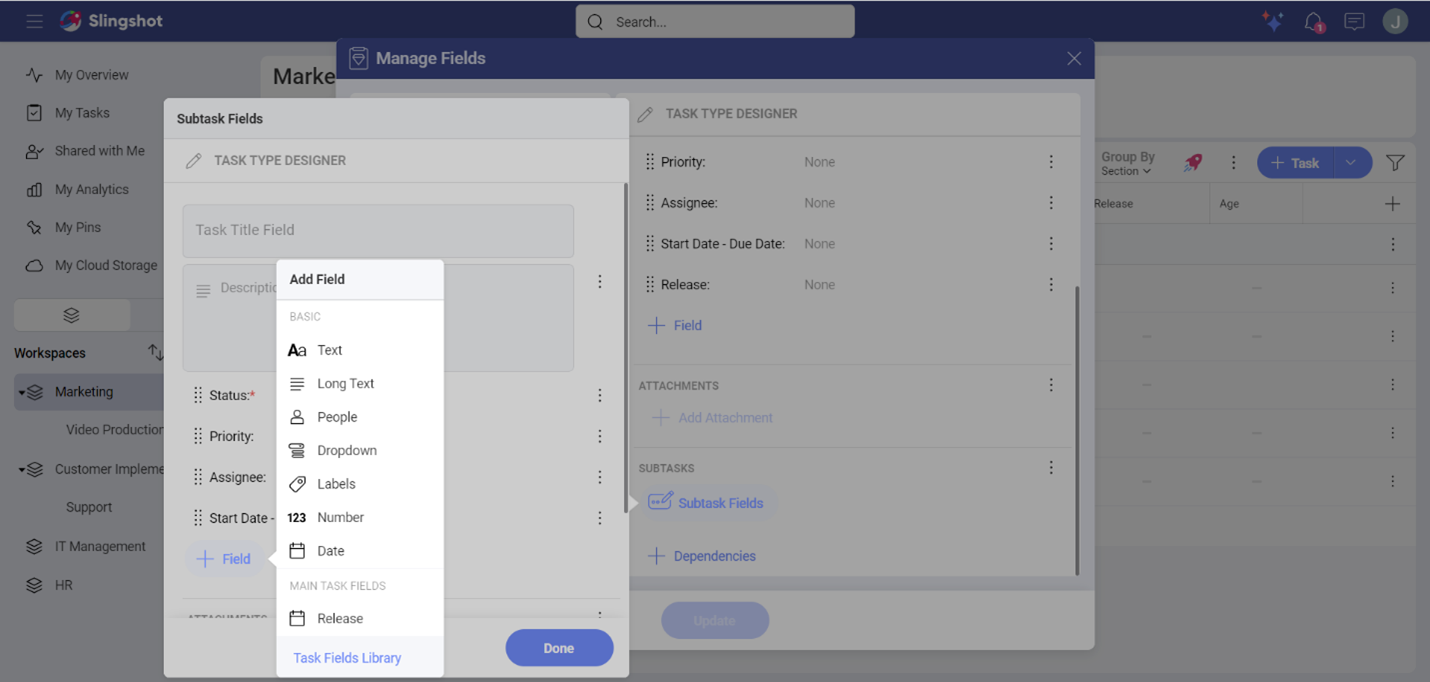Click in the Search box
Viewport: 1430px width, 682px height.
(x=715, y=21)
